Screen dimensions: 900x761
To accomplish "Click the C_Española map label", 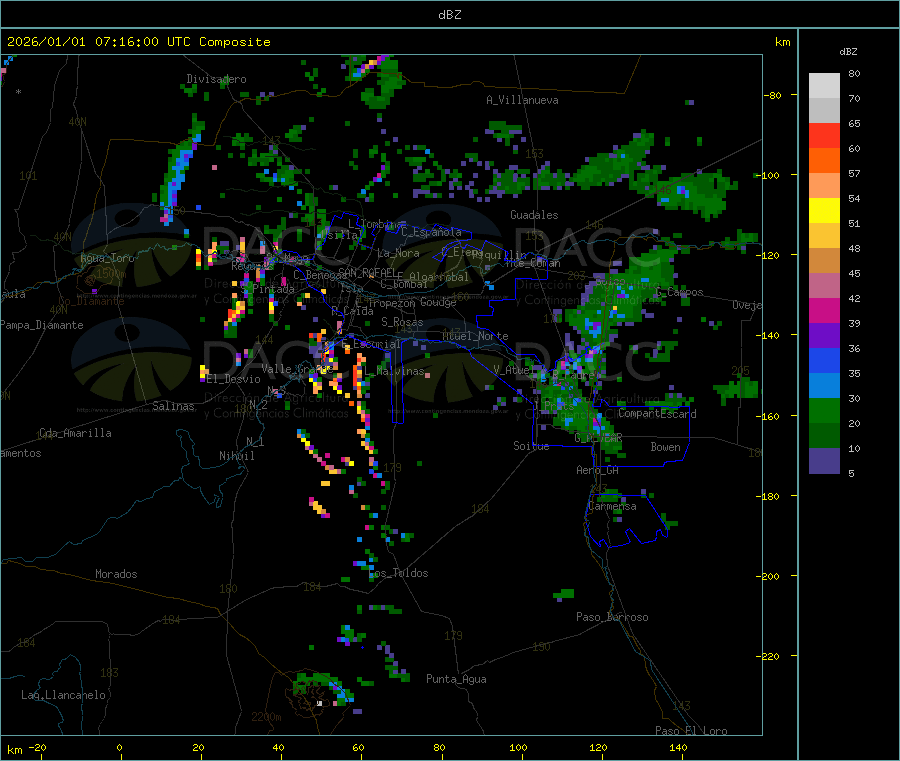I will click(x=431, y=232).
